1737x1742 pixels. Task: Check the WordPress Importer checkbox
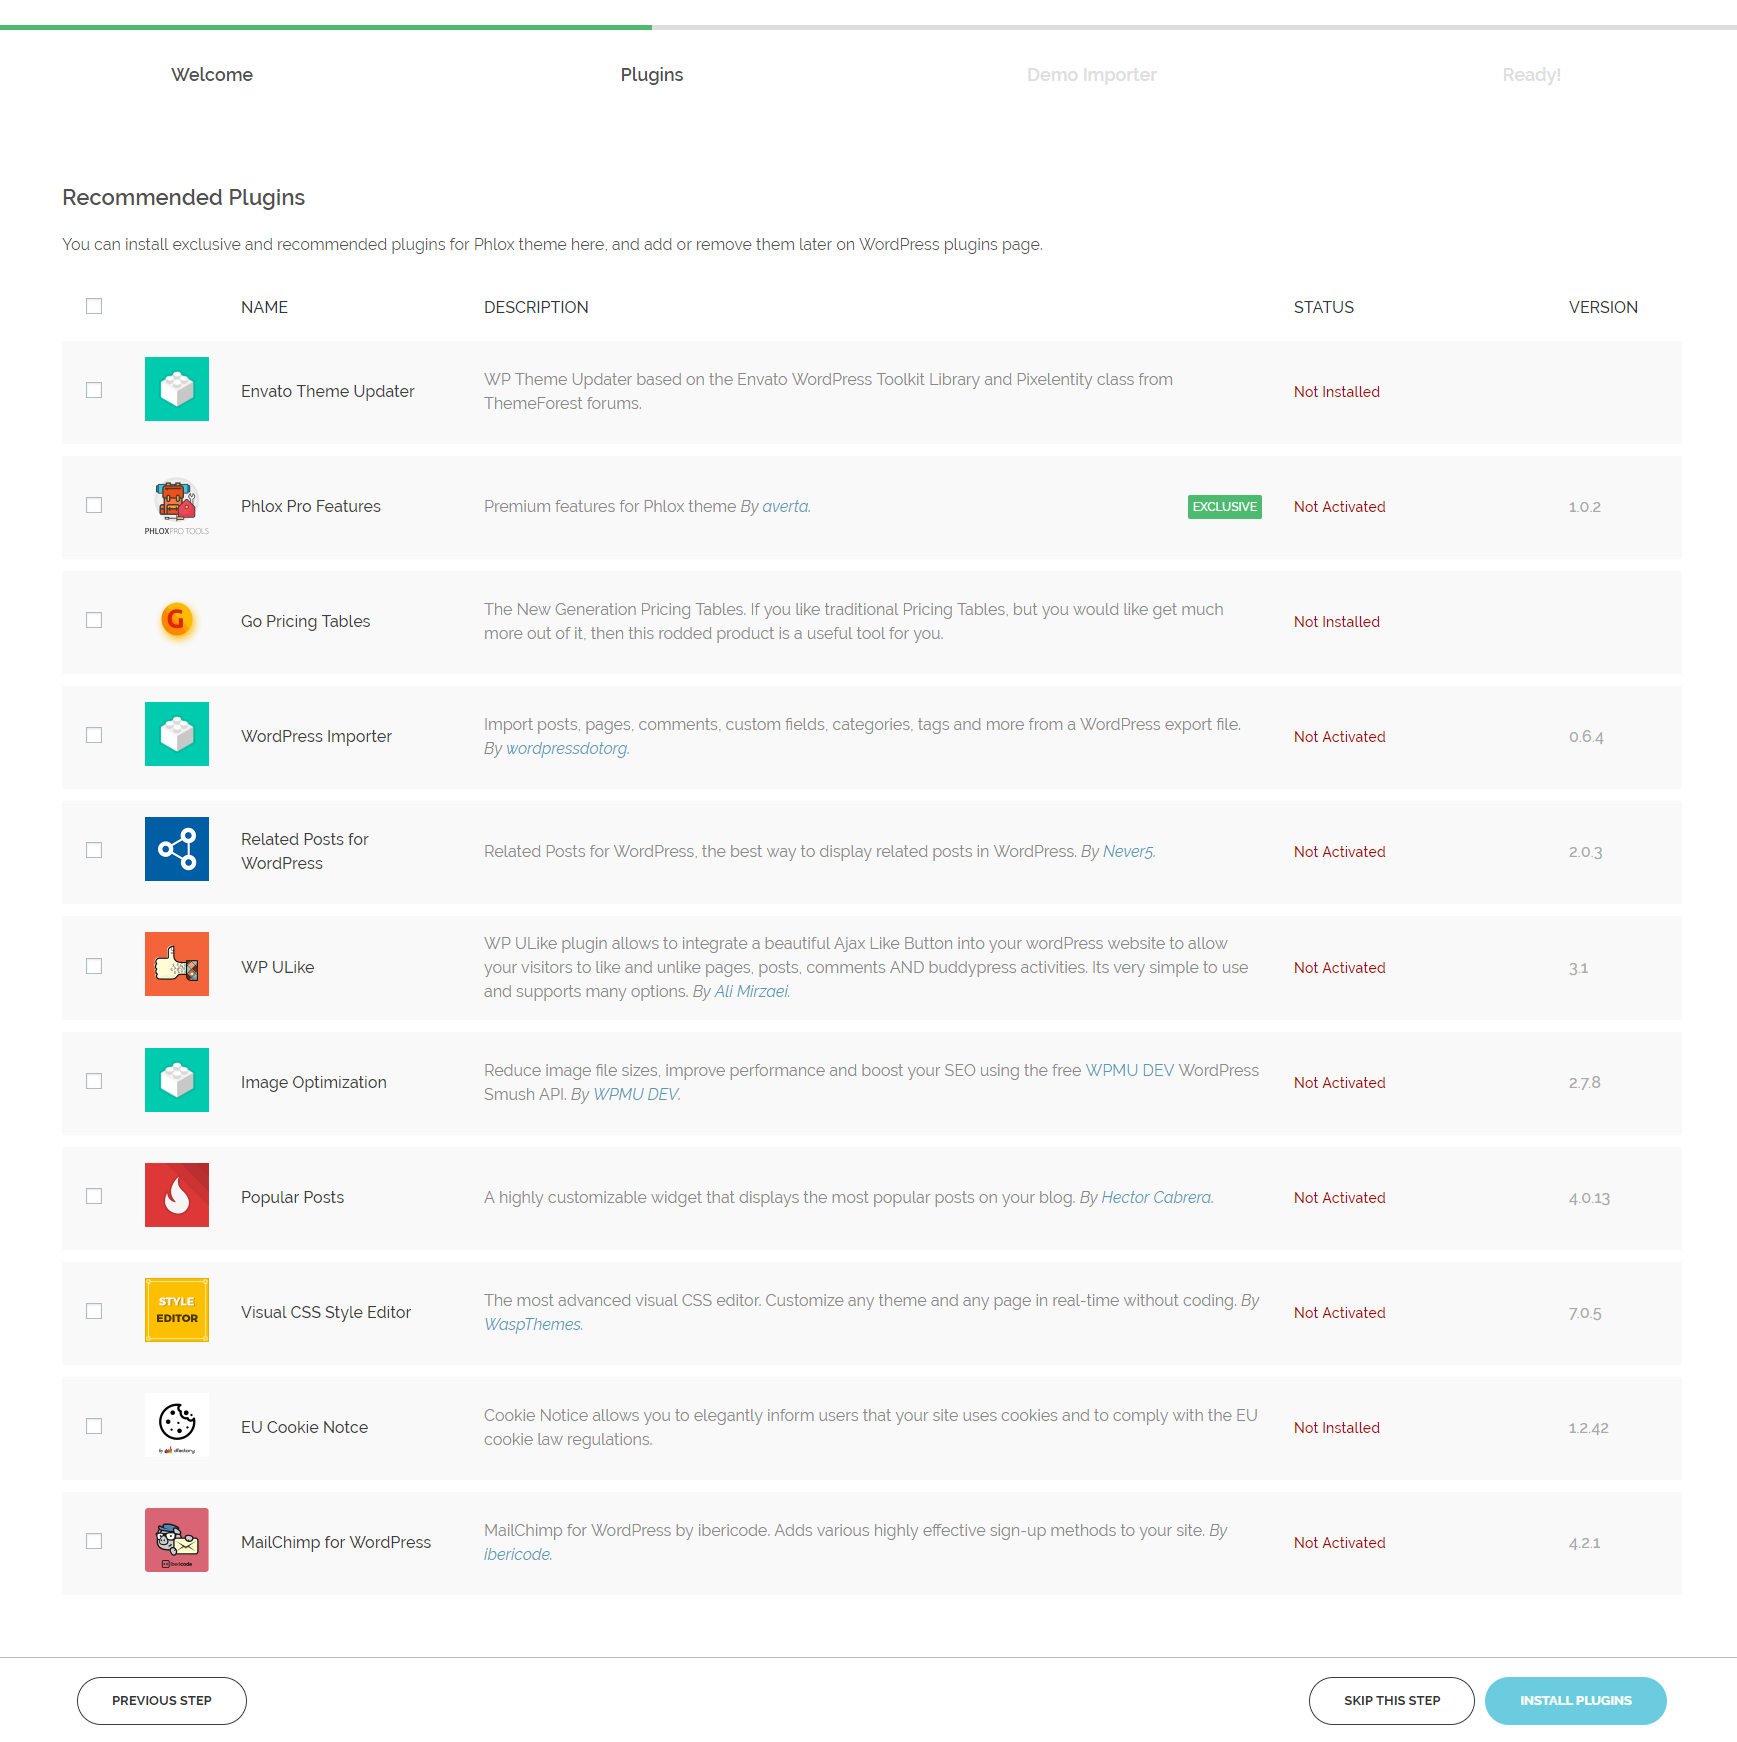coord(94,735)
